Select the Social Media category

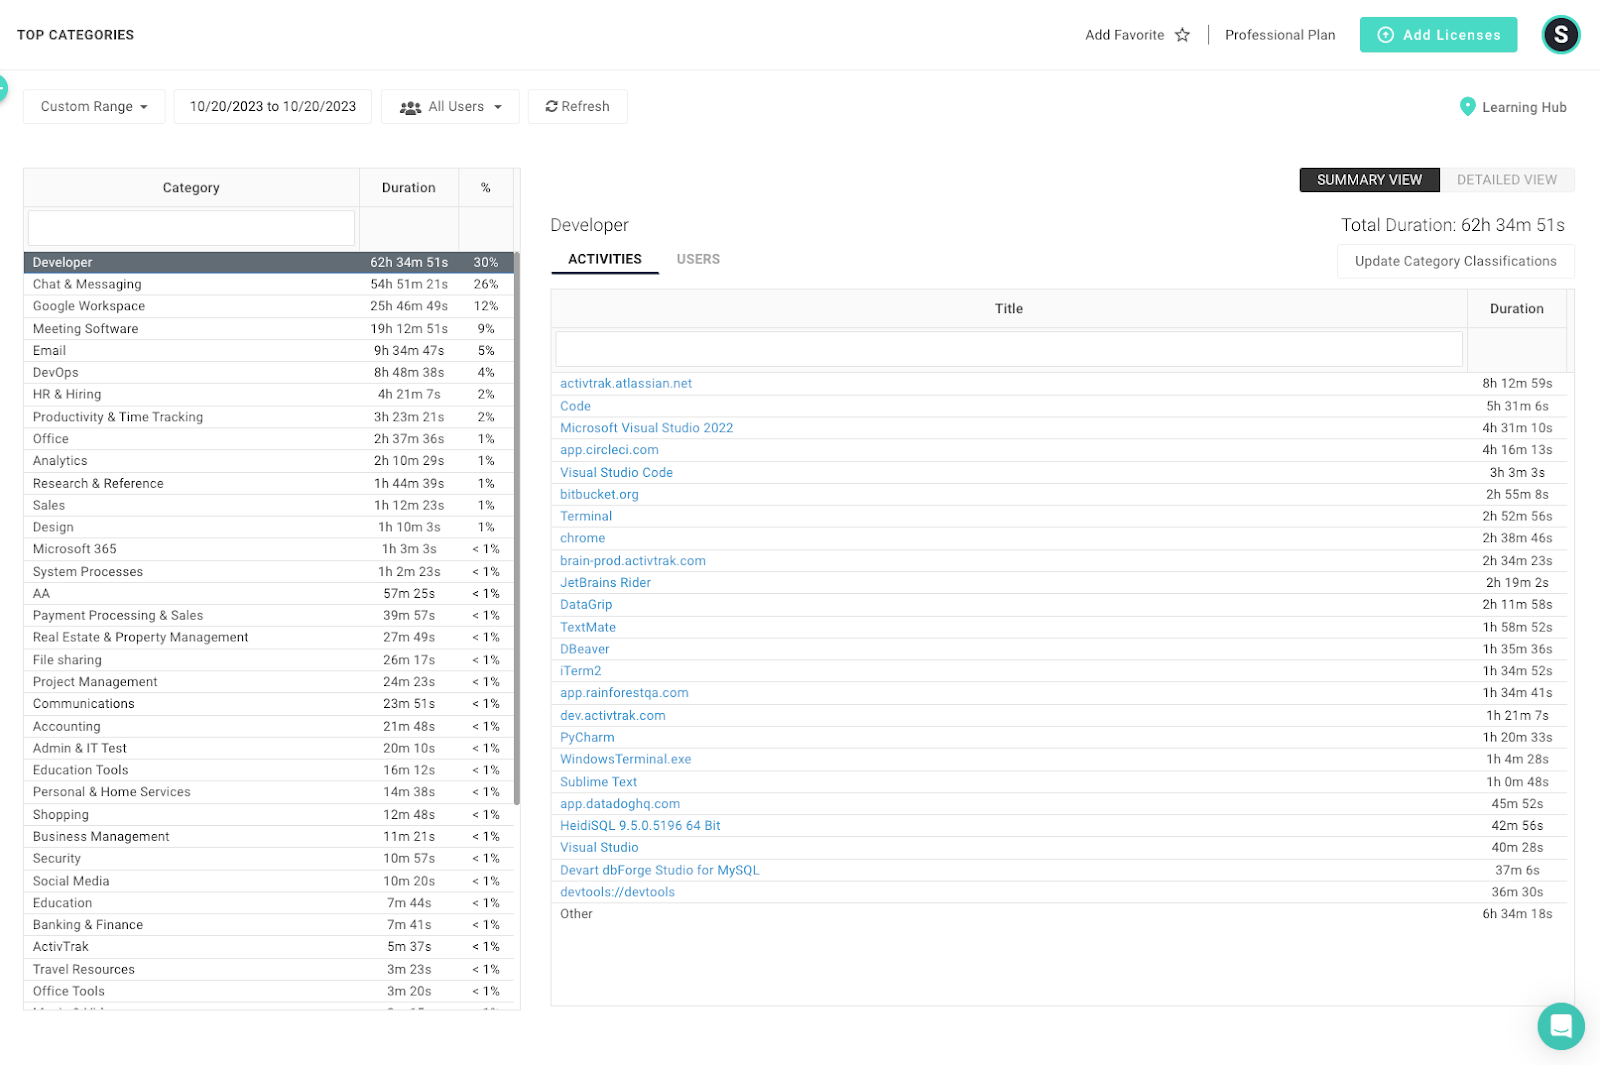click(268, 881)
